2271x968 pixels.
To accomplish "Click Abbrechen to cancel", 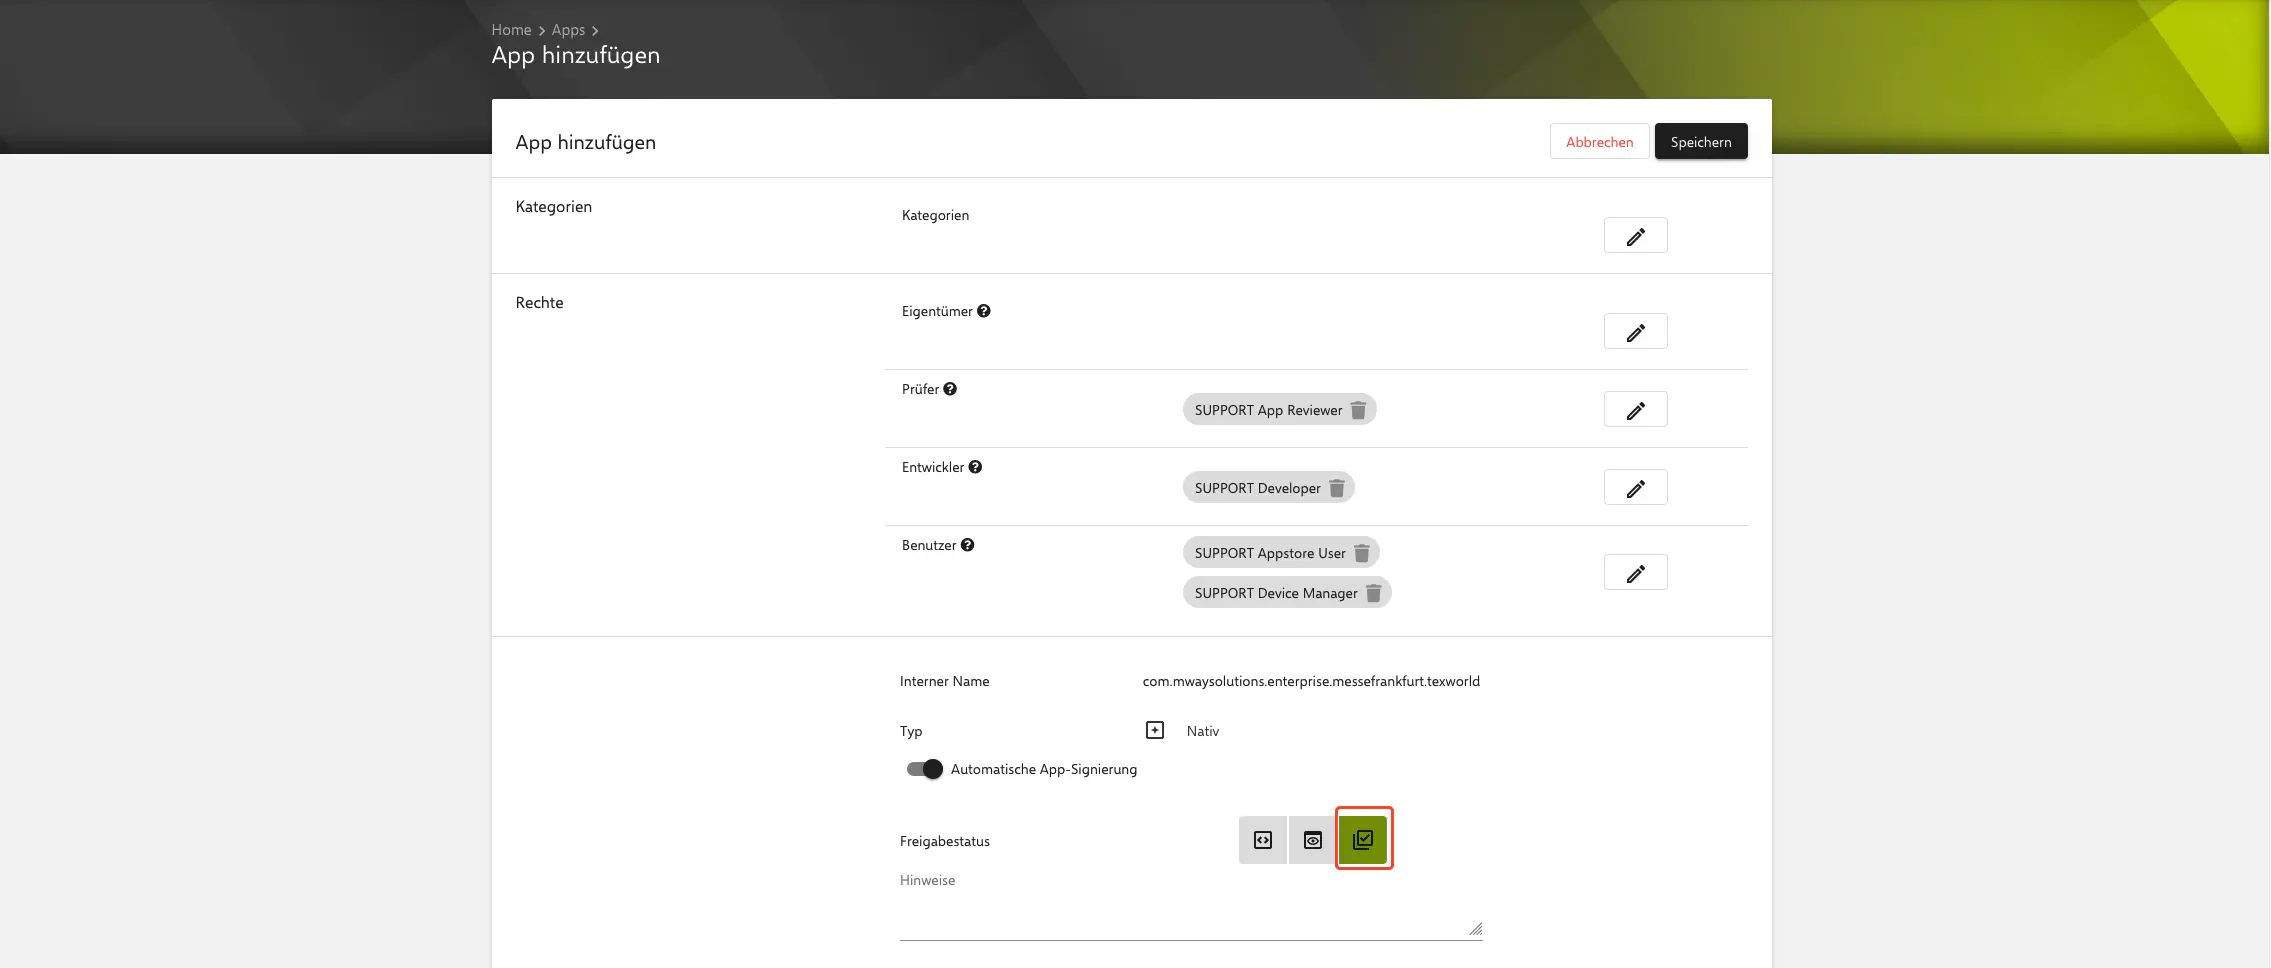I will pyautogui.click(x=1599, y=142).
